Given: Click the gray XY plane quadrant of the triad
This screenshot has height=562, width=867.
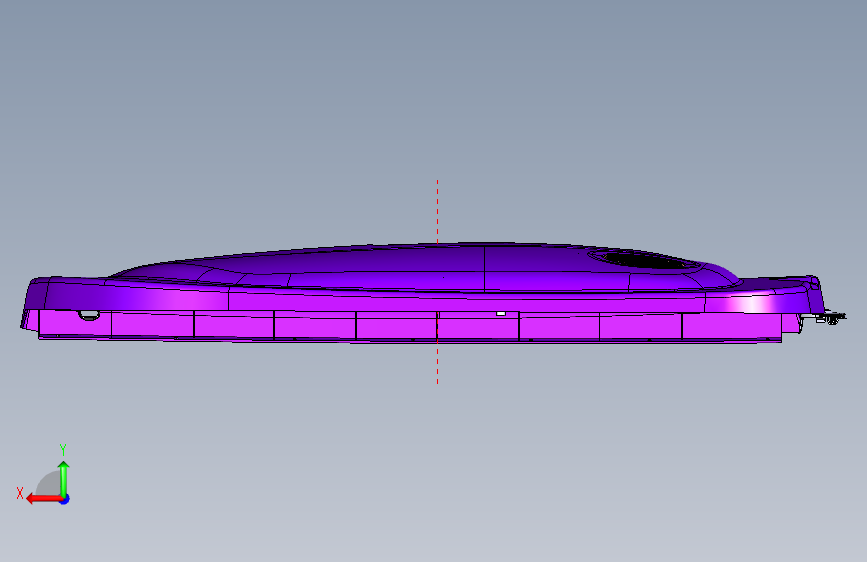Looking at the screenshot, I should [49, 483].
